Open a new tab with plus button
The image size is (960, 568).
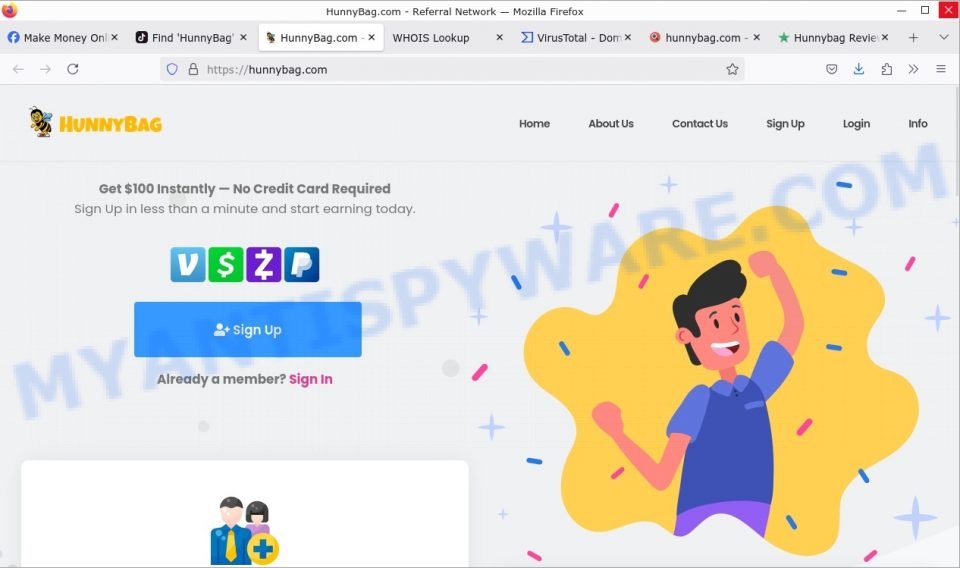coord(913,37)
